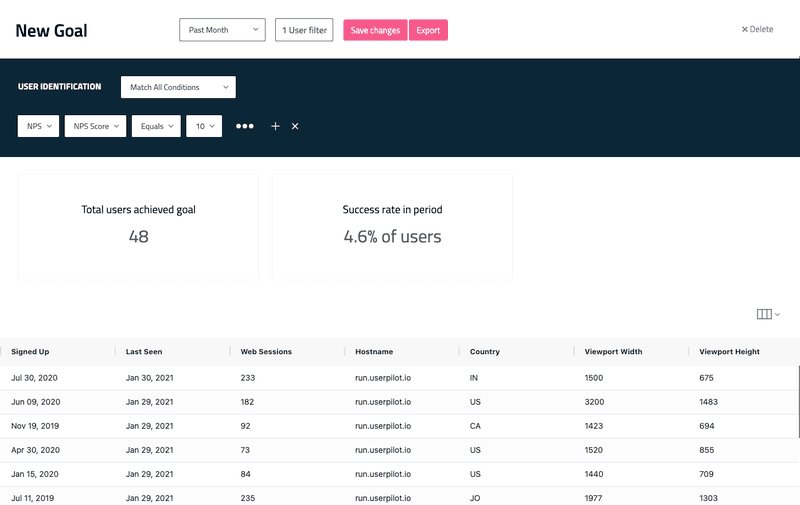Click viewport height value 709
800x505 pixels.
[x=706, y=474]
